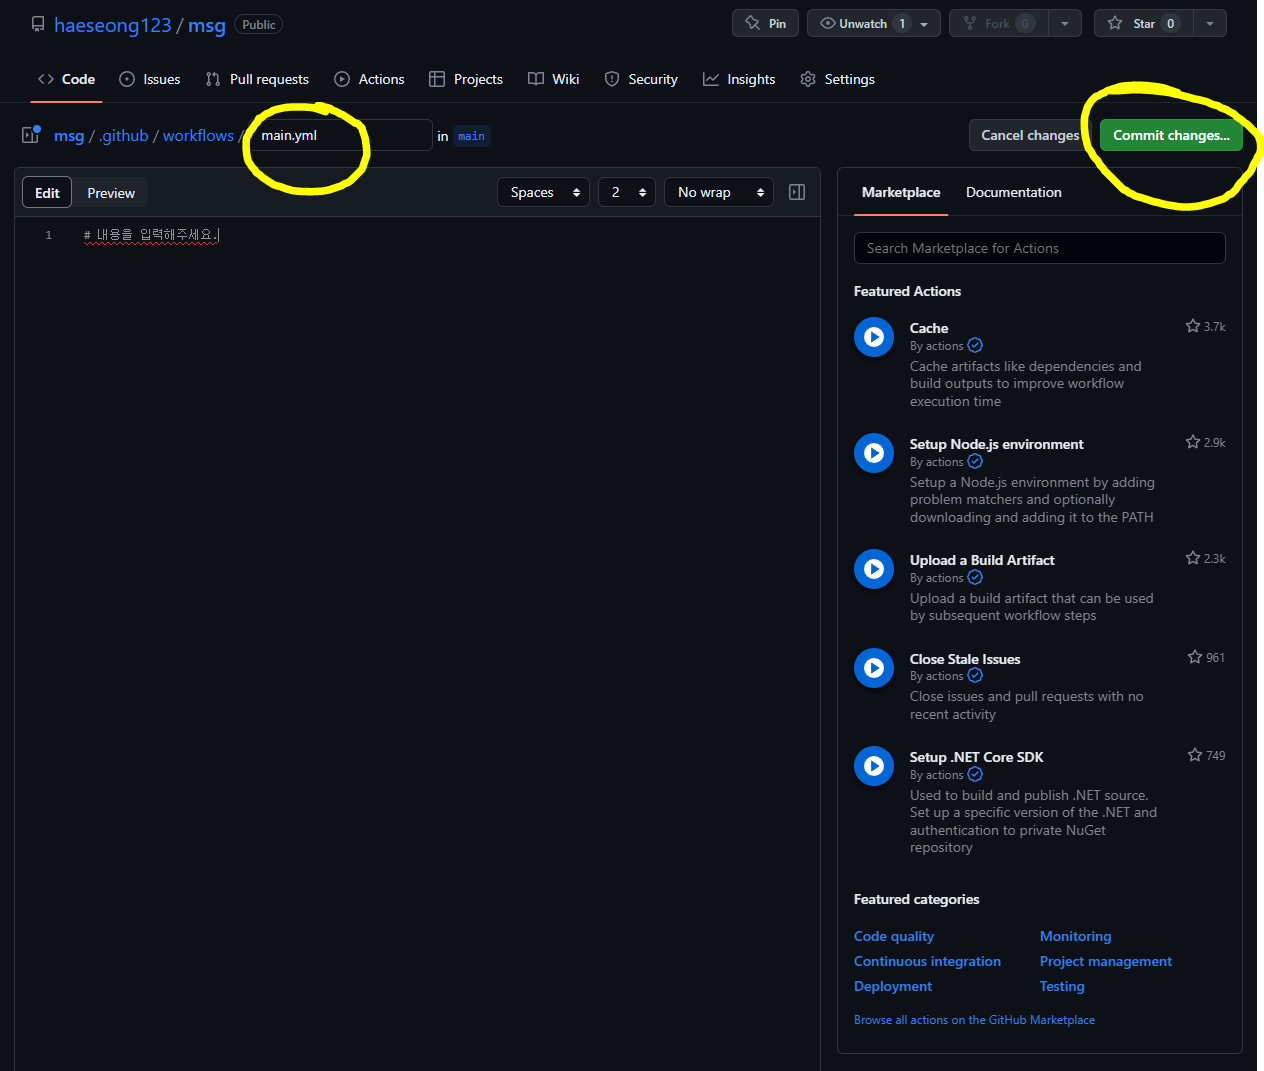The height and width of the screenshot is (1071, 1264).
Task: Navigate to .github breadcrumb folder
Action: (124, 136)
